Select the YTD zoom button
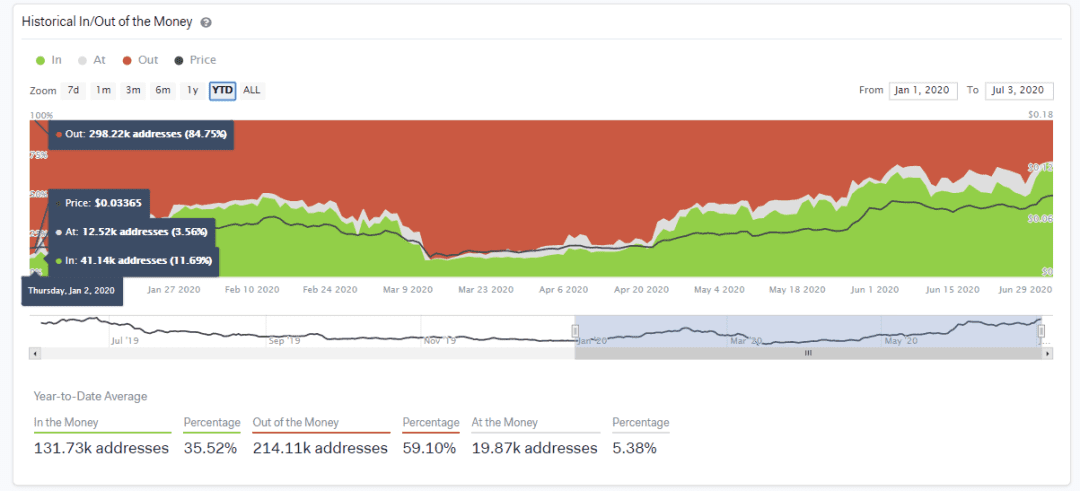 click(x=222, y=90)
